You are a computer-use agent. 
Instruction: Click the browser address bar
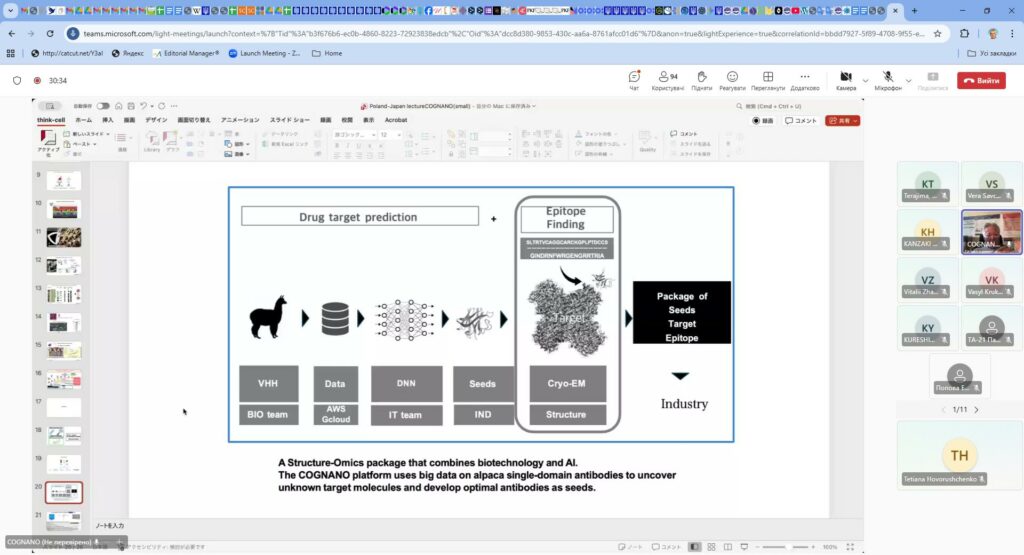tap(500, 32)
